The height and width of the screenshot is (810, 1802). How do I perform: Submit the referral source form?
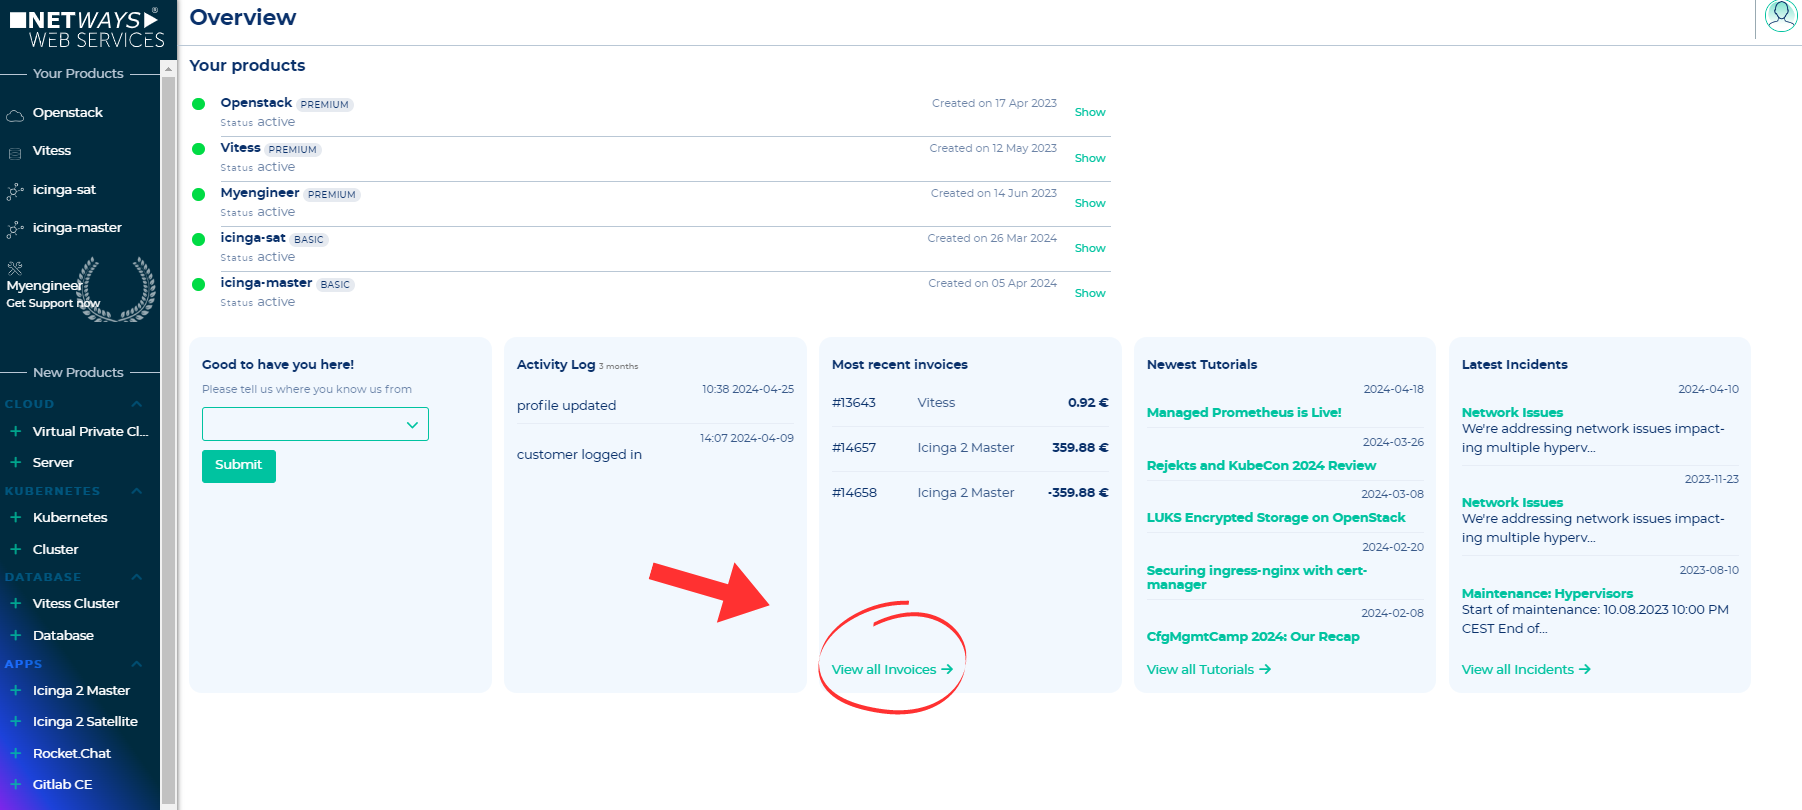(x=238, y=465)
